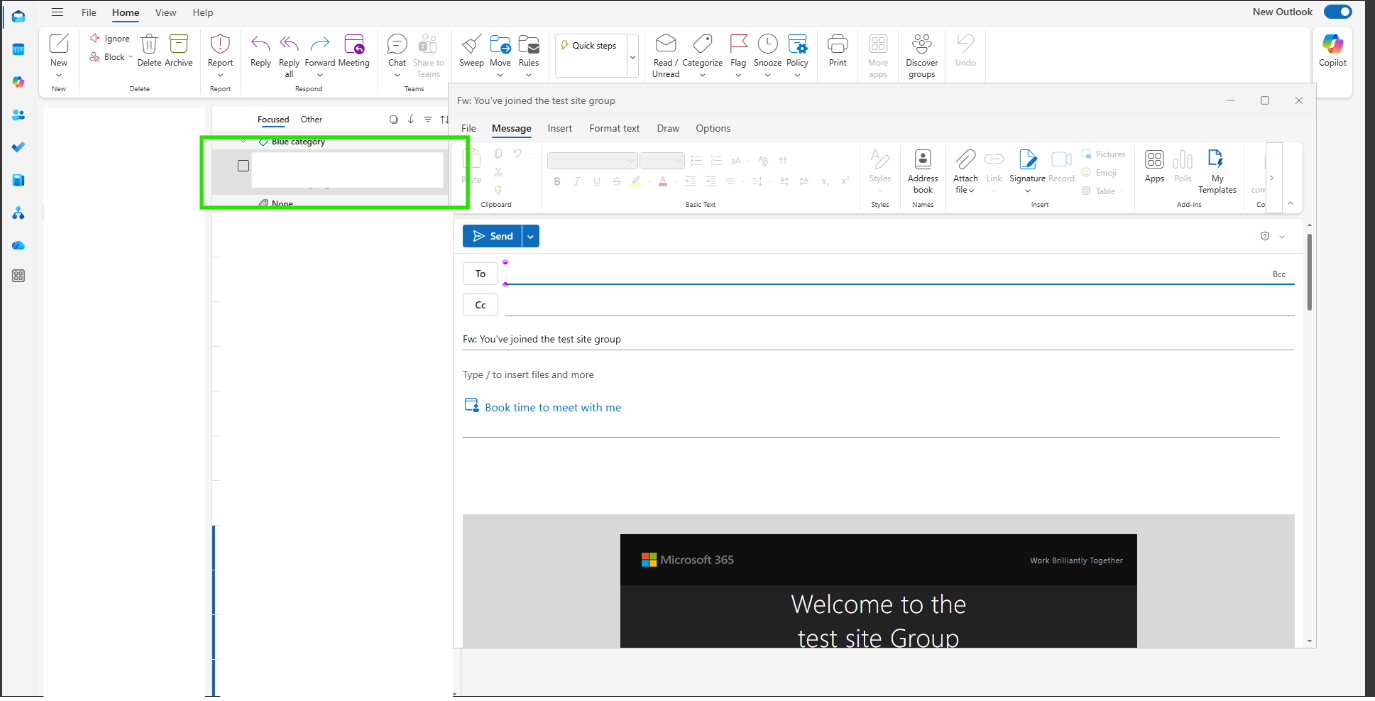Click the message body placeholder Type / to insert

pos(528,375)
